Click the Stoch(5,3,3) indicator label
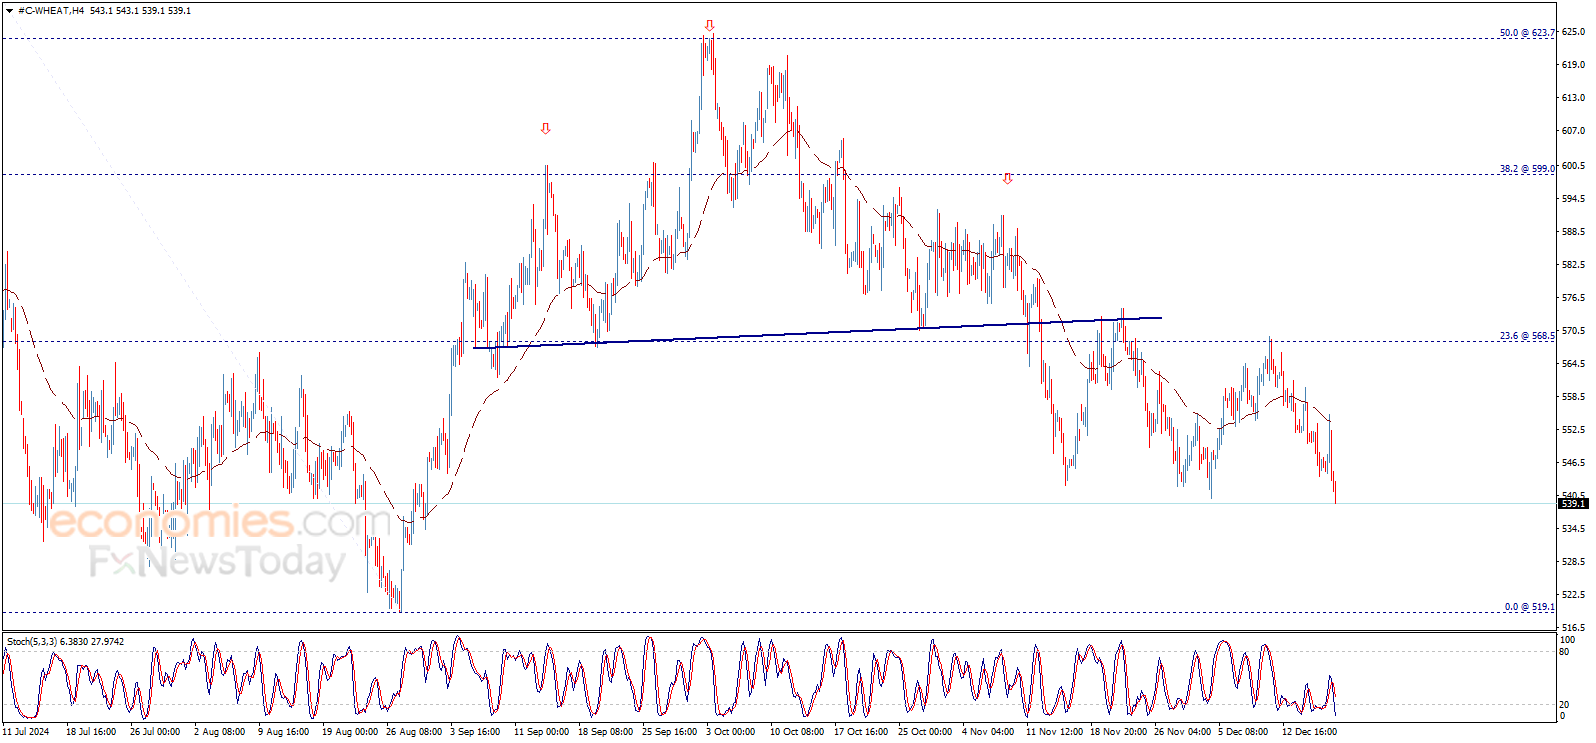 pyautogui.click(x=65, y=642)
